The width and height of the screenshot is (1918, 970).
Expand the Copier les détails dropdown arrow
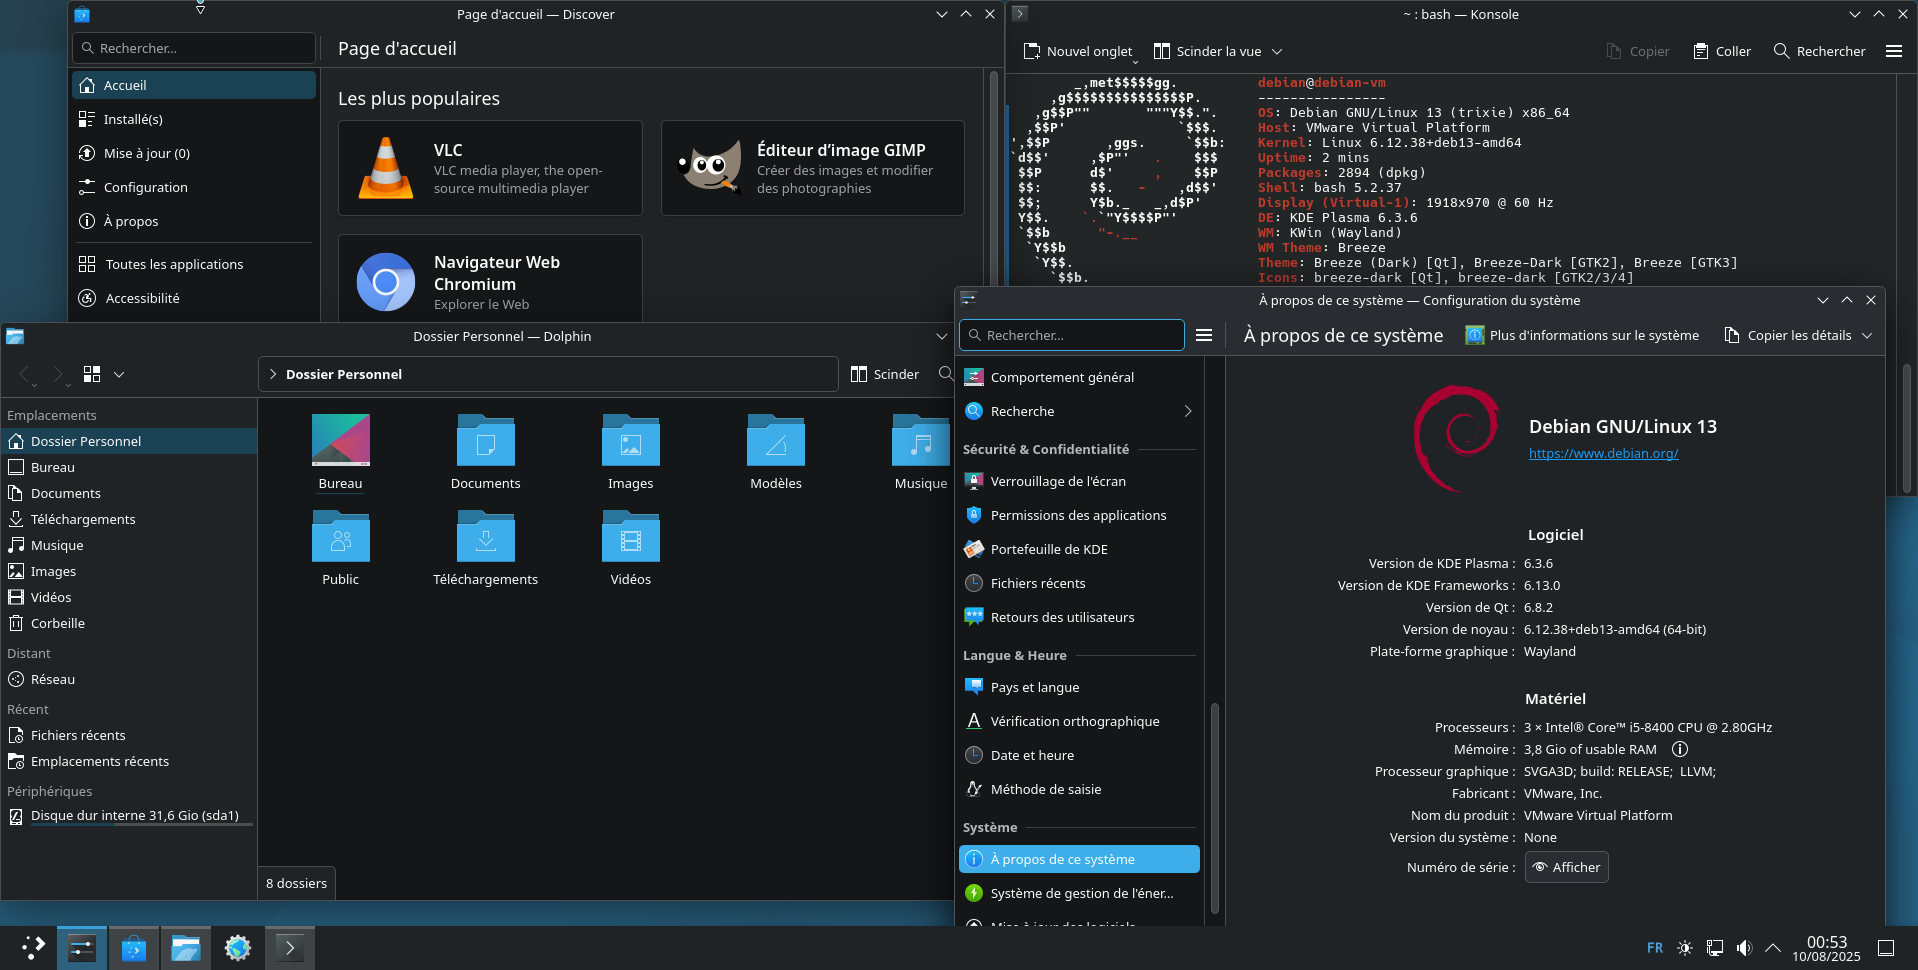point(1867,336)
